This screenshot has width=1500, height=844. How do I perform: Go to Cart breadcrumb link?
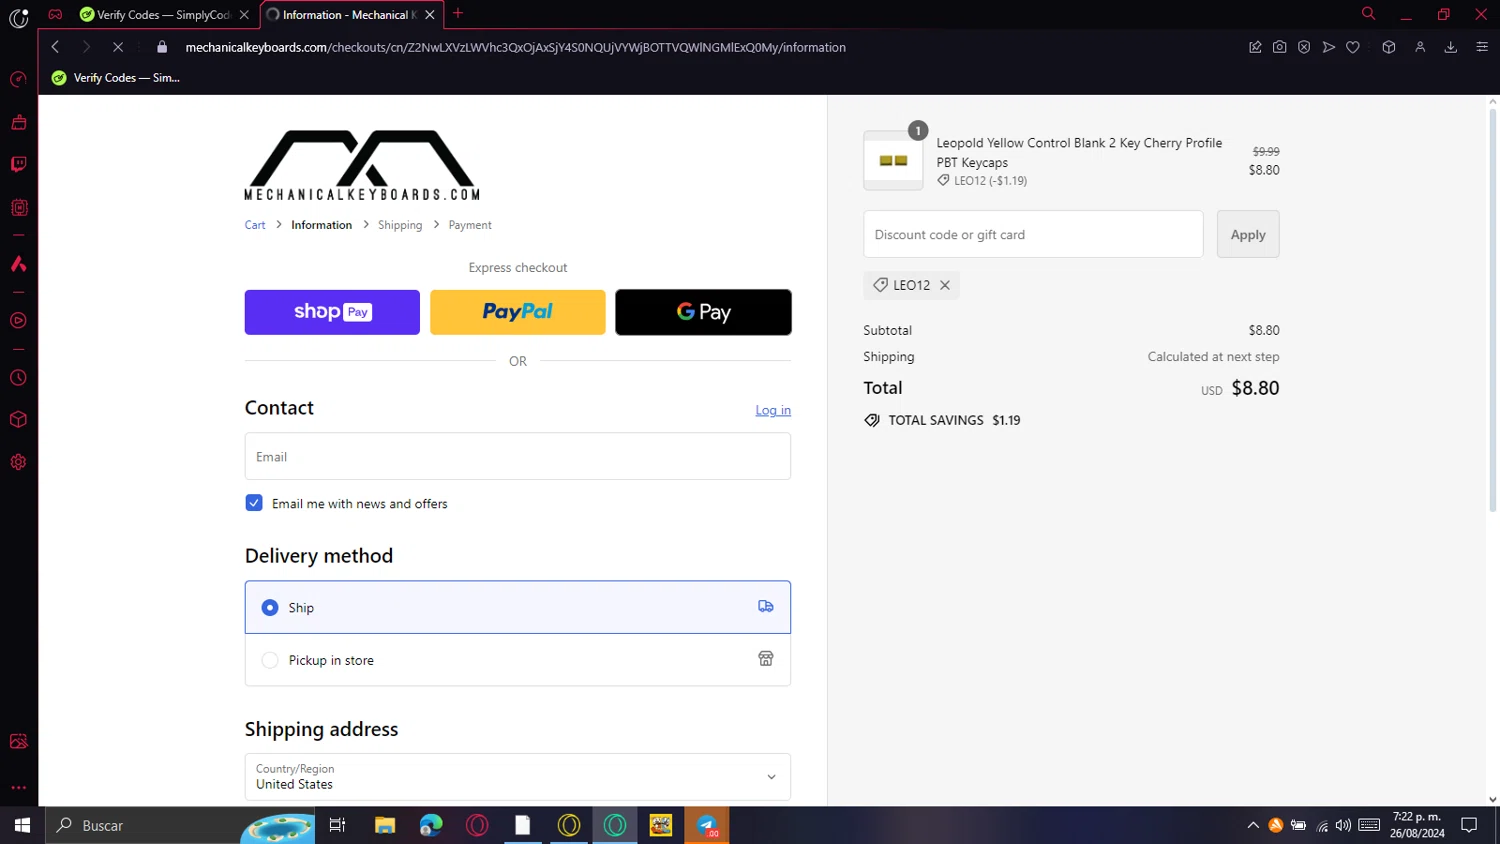pyautogui.click(x=255, y=225)
